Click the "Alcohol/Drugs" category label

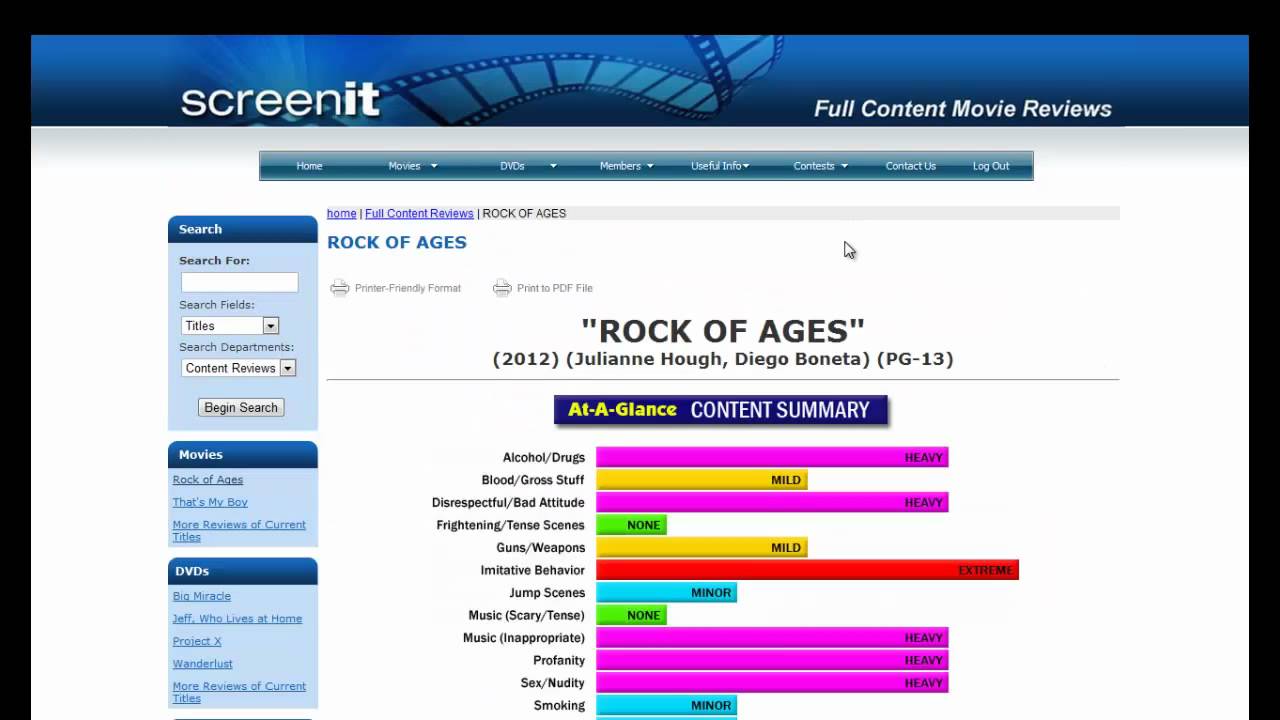coord(544,458)
